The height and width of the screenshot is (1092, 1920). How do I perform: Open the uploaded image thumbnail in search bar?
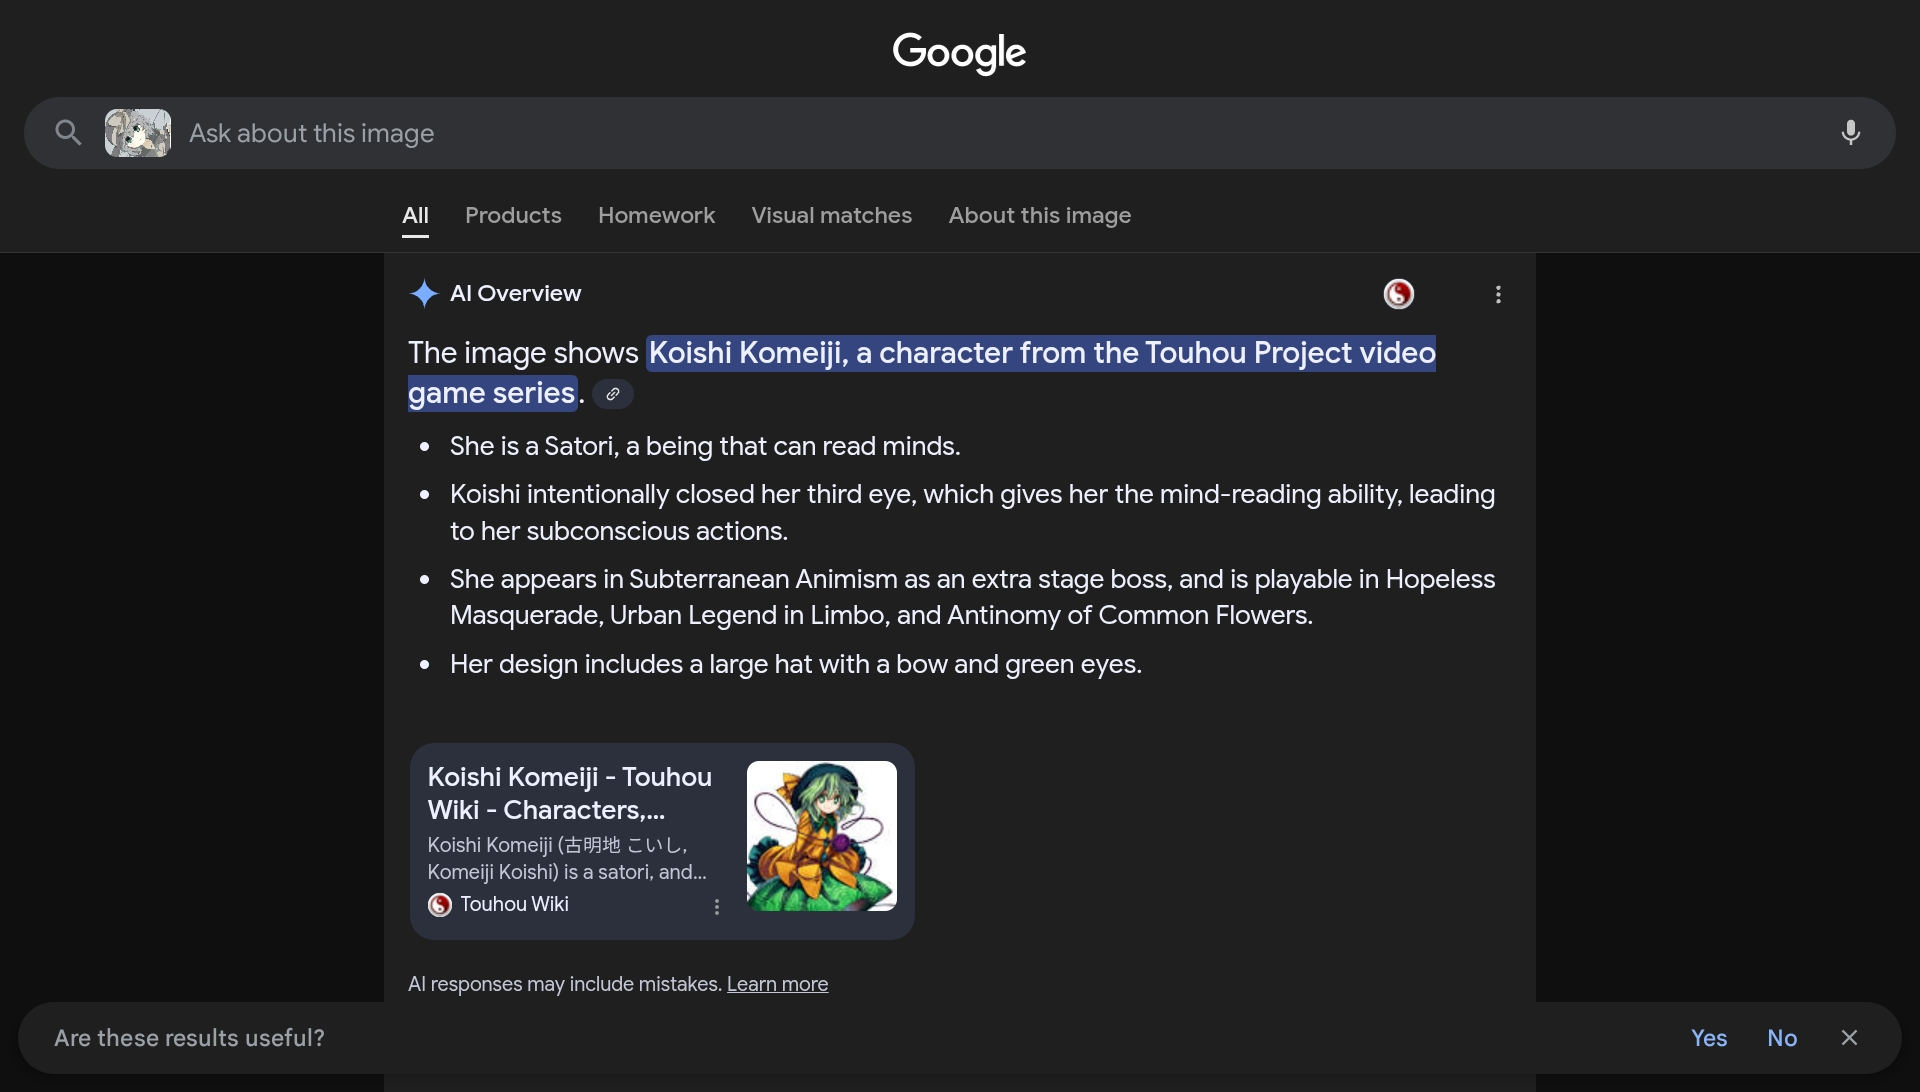coord(138,133)
